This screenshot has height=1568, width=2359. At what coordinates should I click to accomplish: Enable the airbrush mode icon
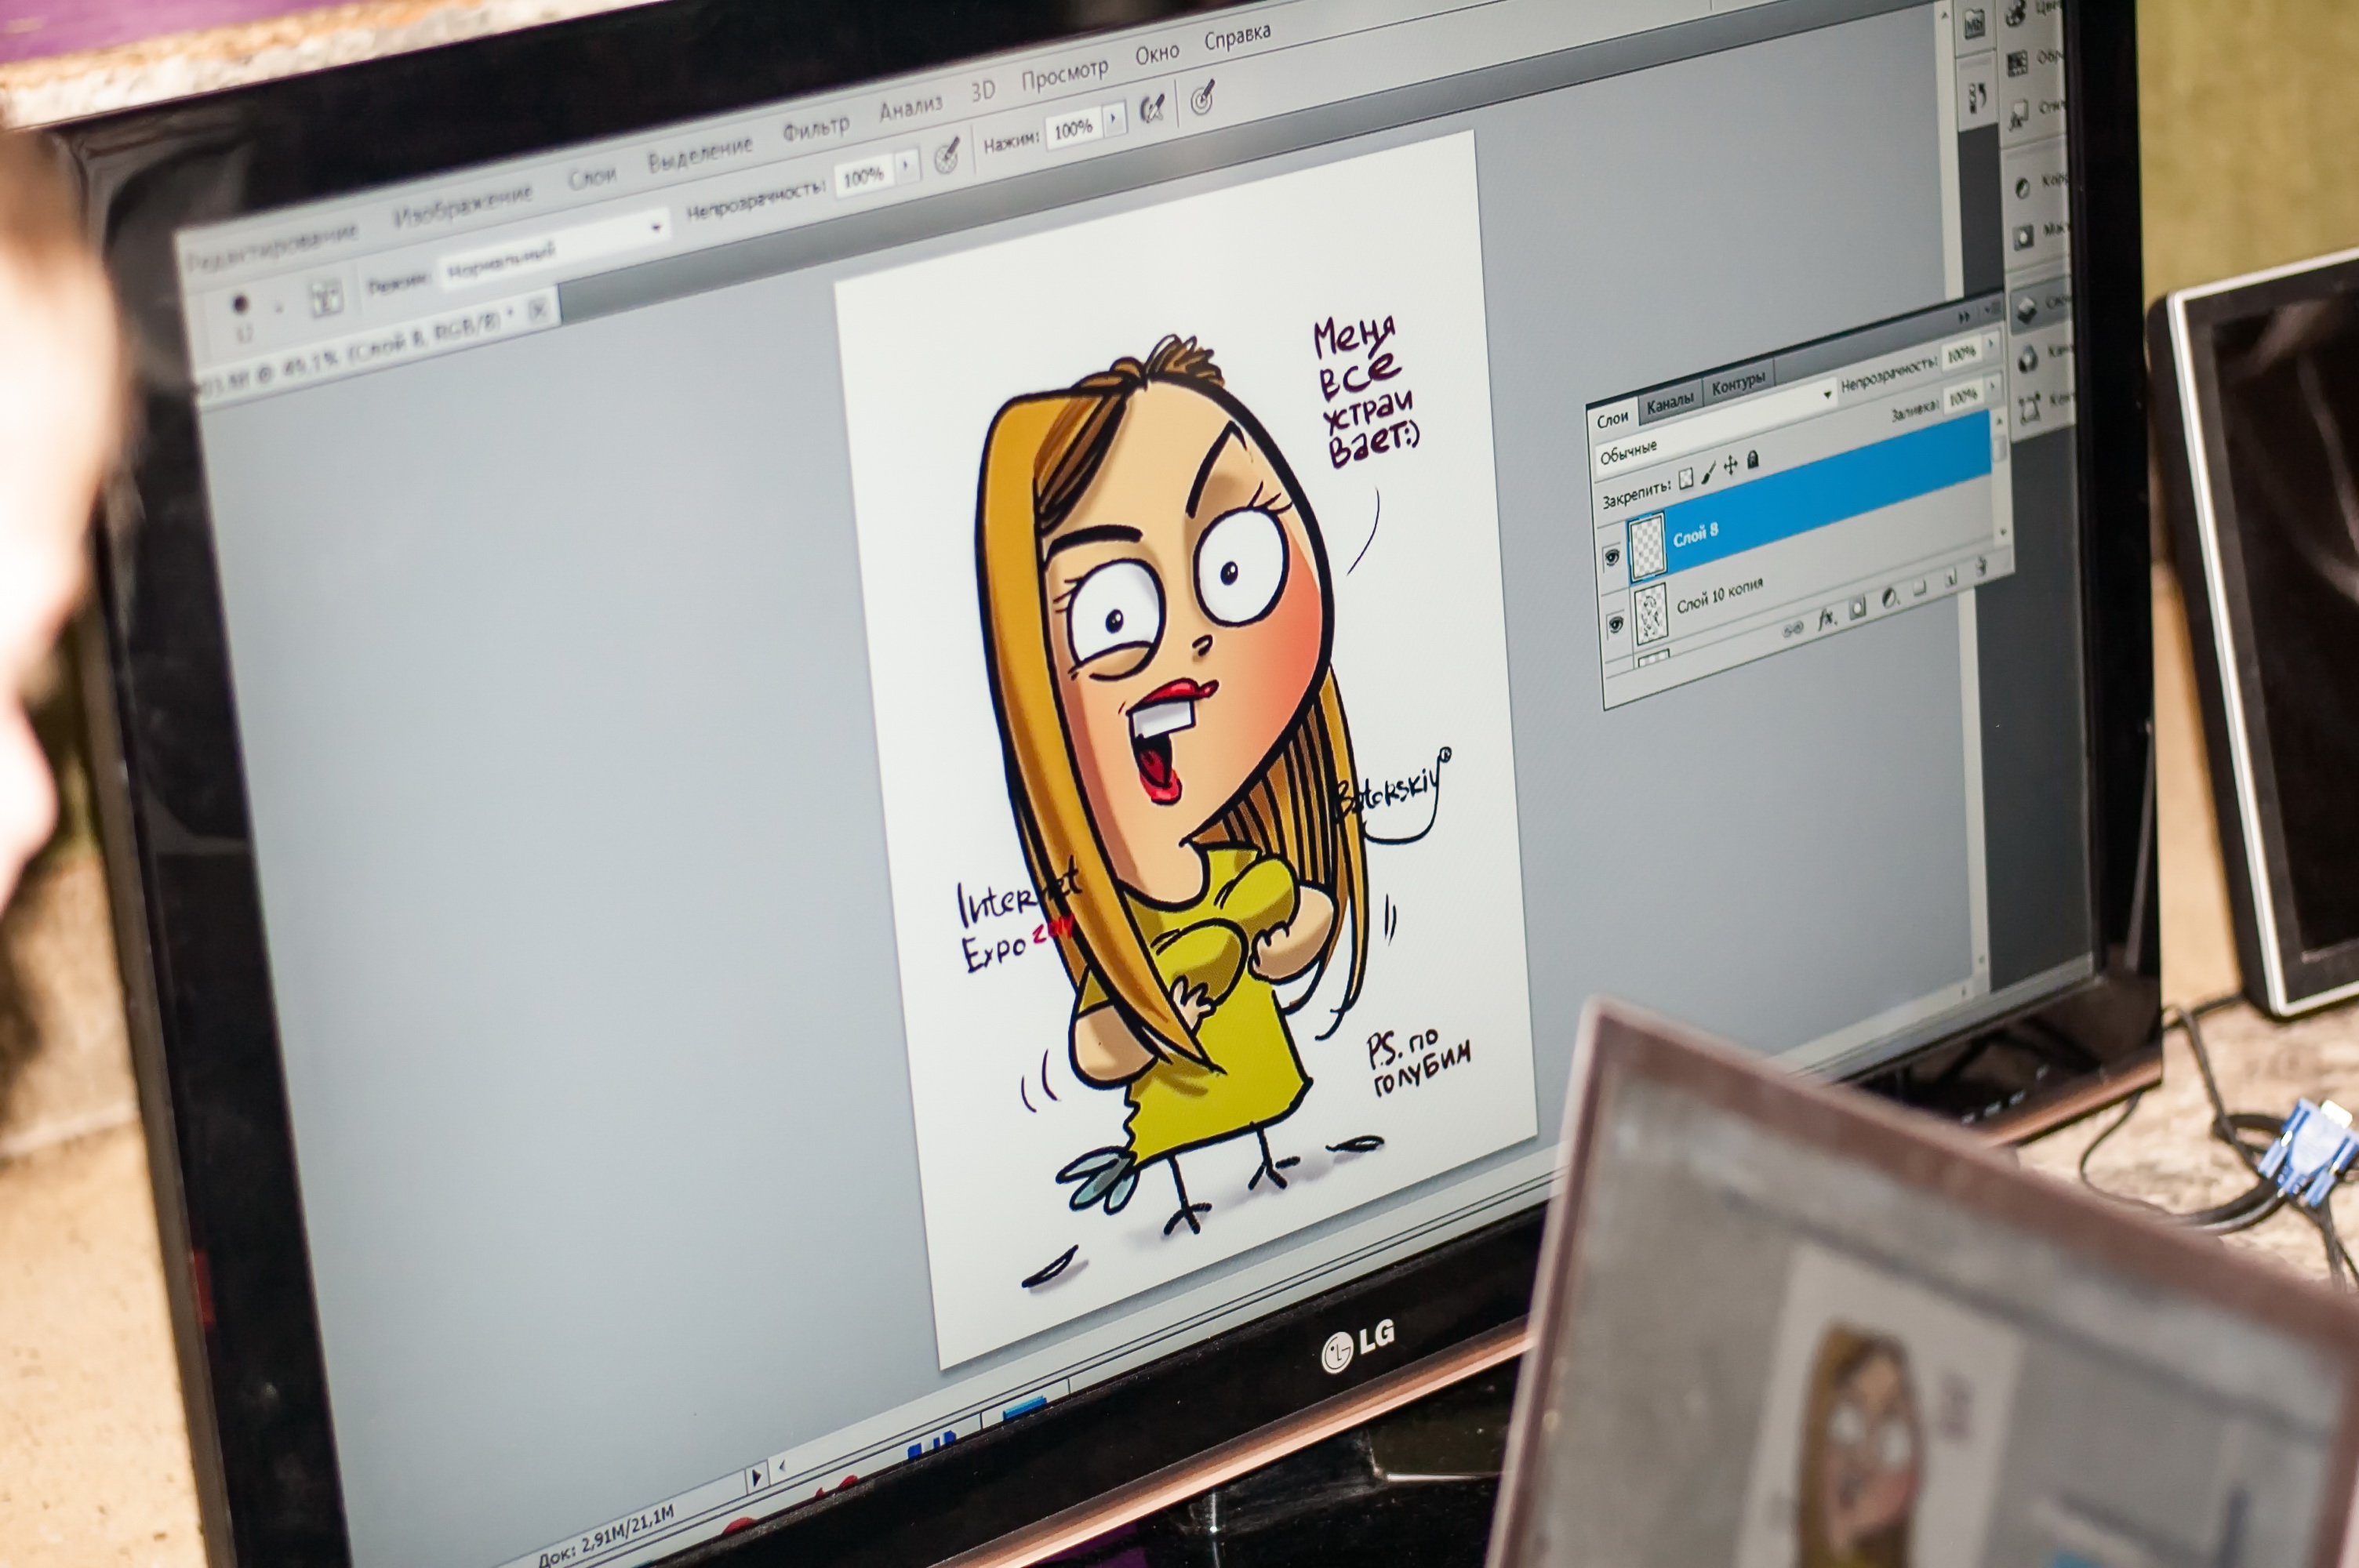[x=1152, y=108]
